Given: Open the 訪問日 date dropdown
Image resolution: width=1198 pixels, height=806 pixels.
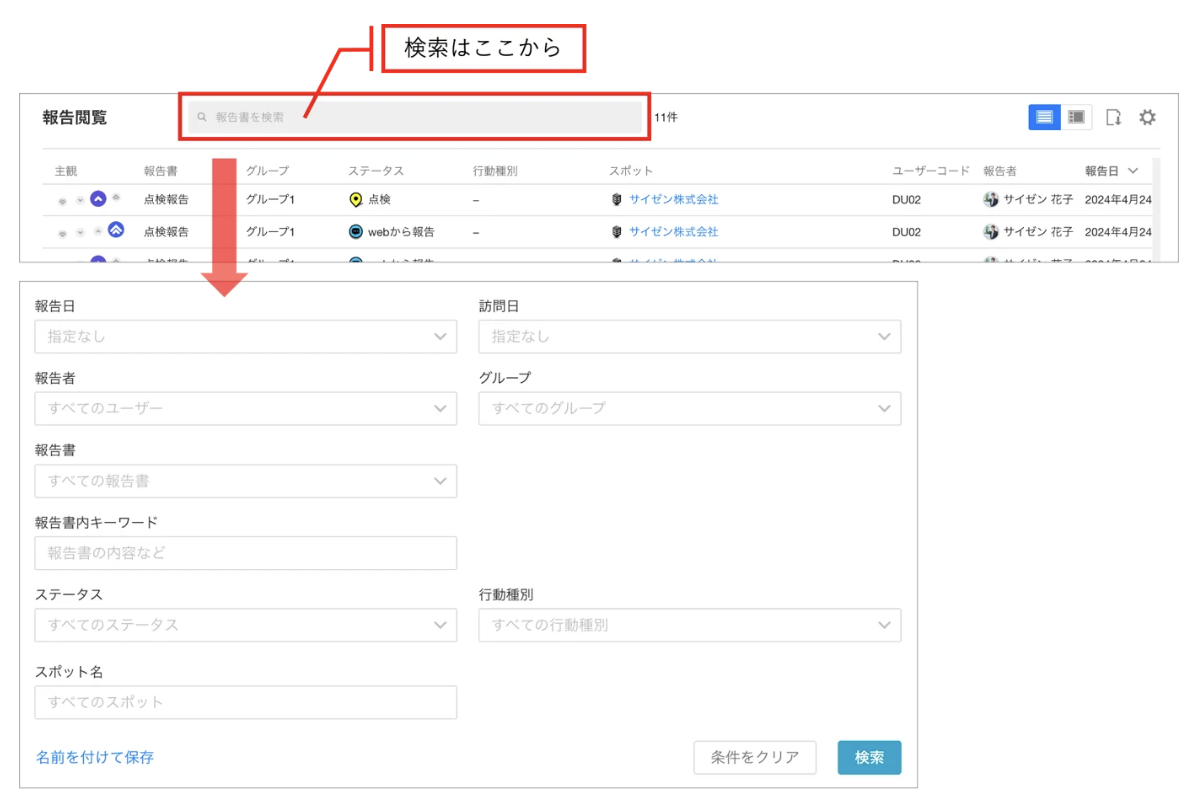Looking at the screenshot, I should 689,336.
